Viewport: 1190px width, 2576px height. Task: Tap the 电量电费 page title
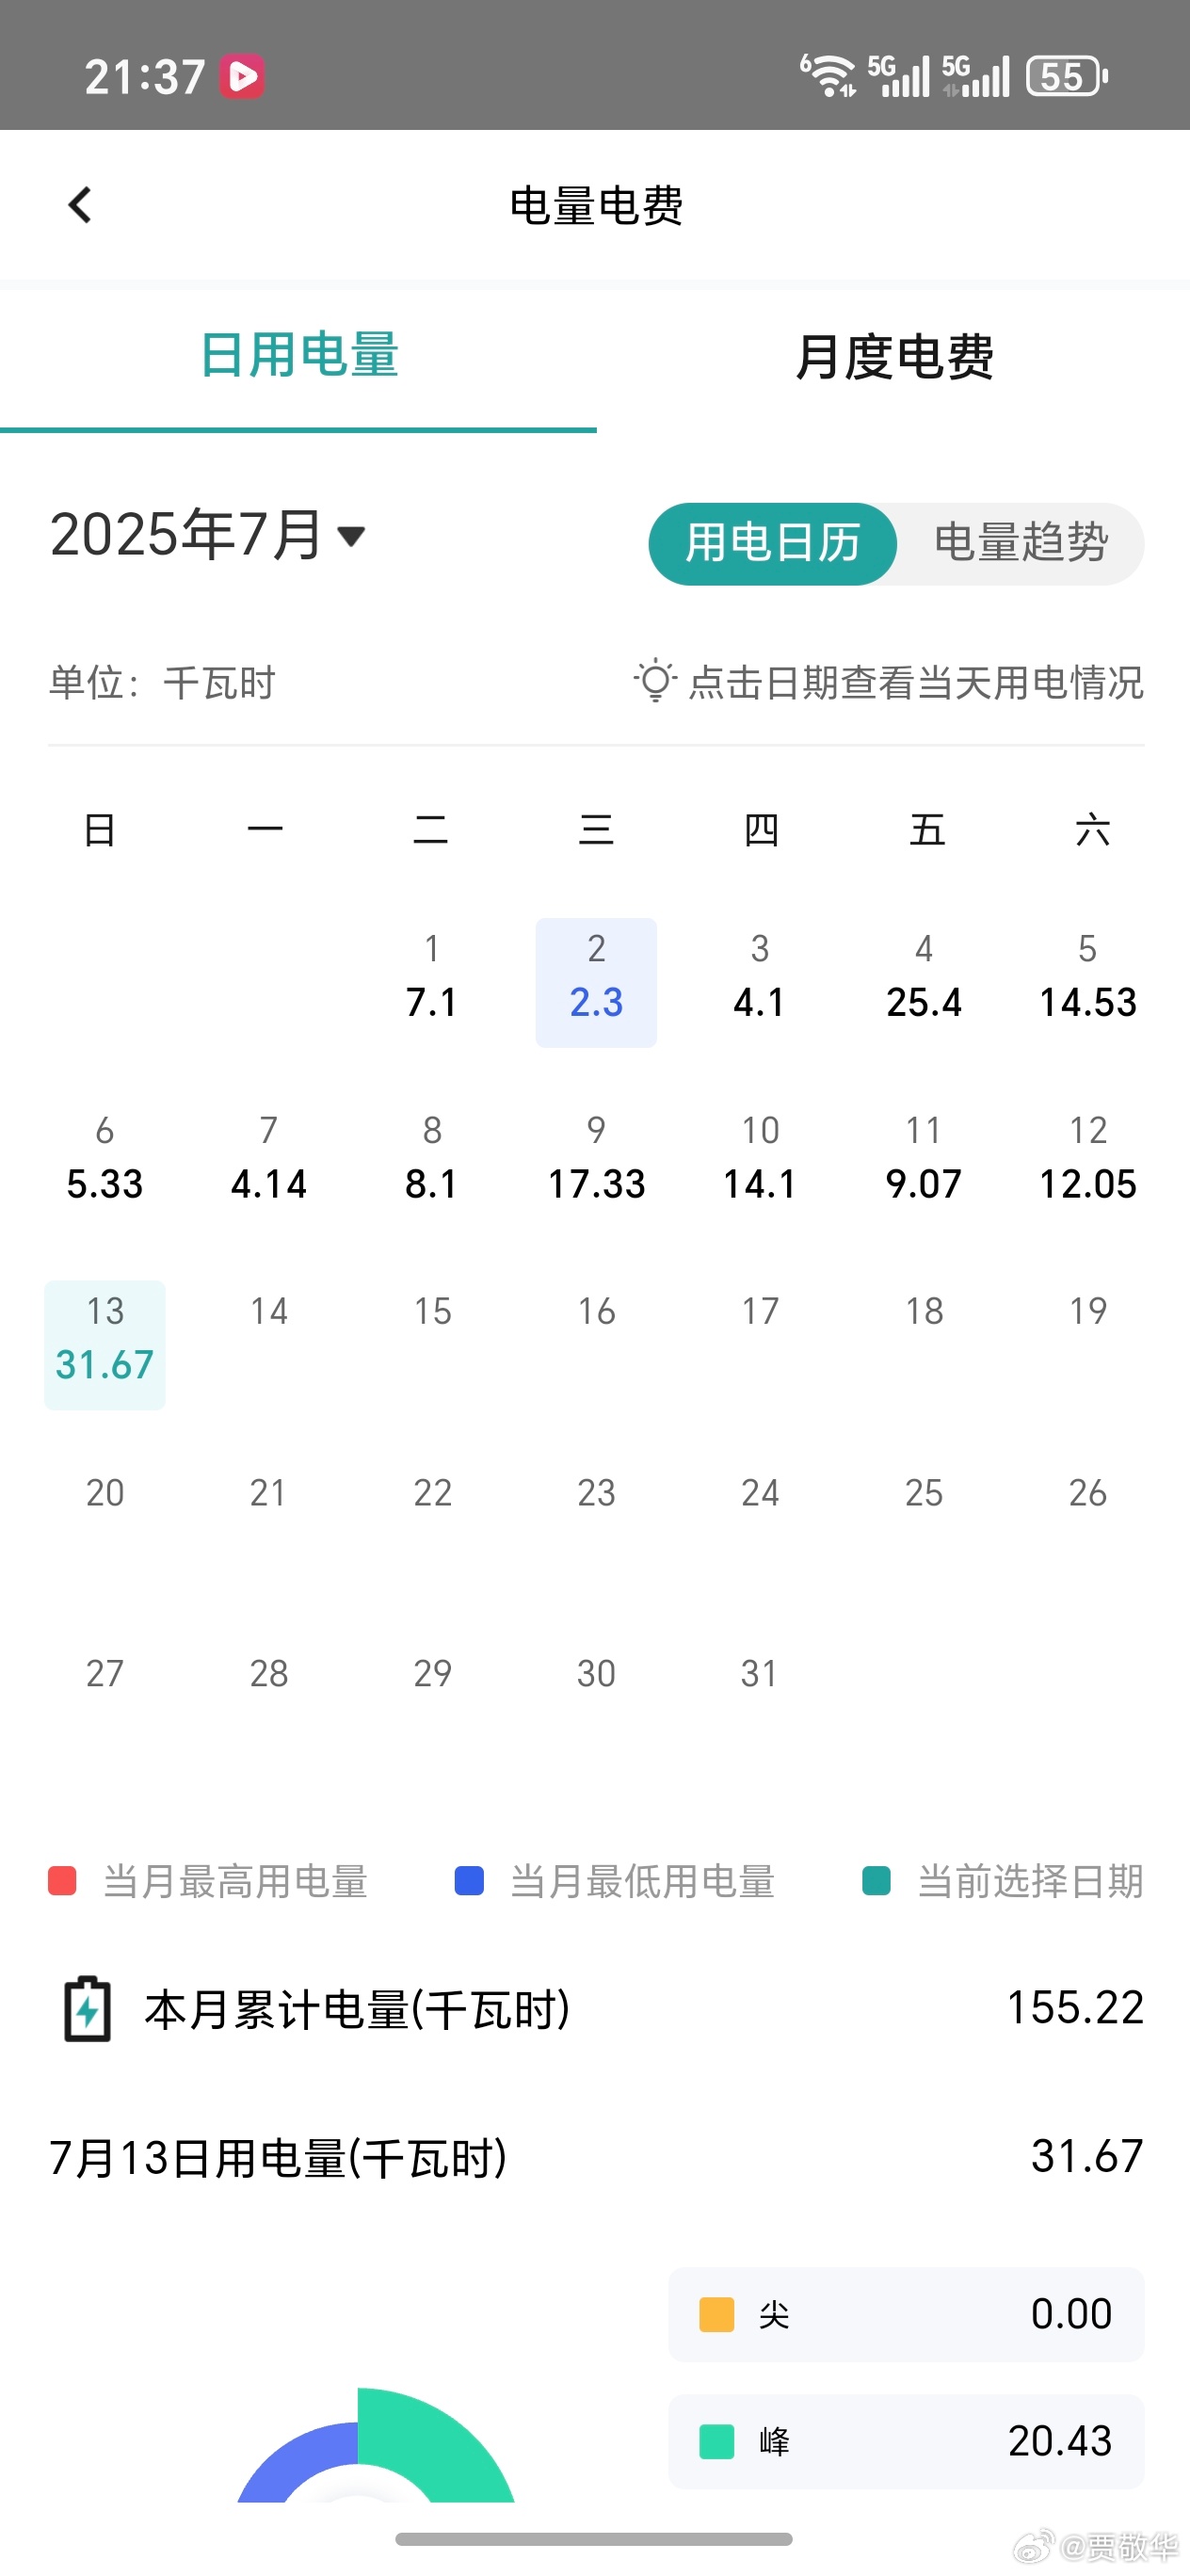pyautogui.click(x=596, y=206)
